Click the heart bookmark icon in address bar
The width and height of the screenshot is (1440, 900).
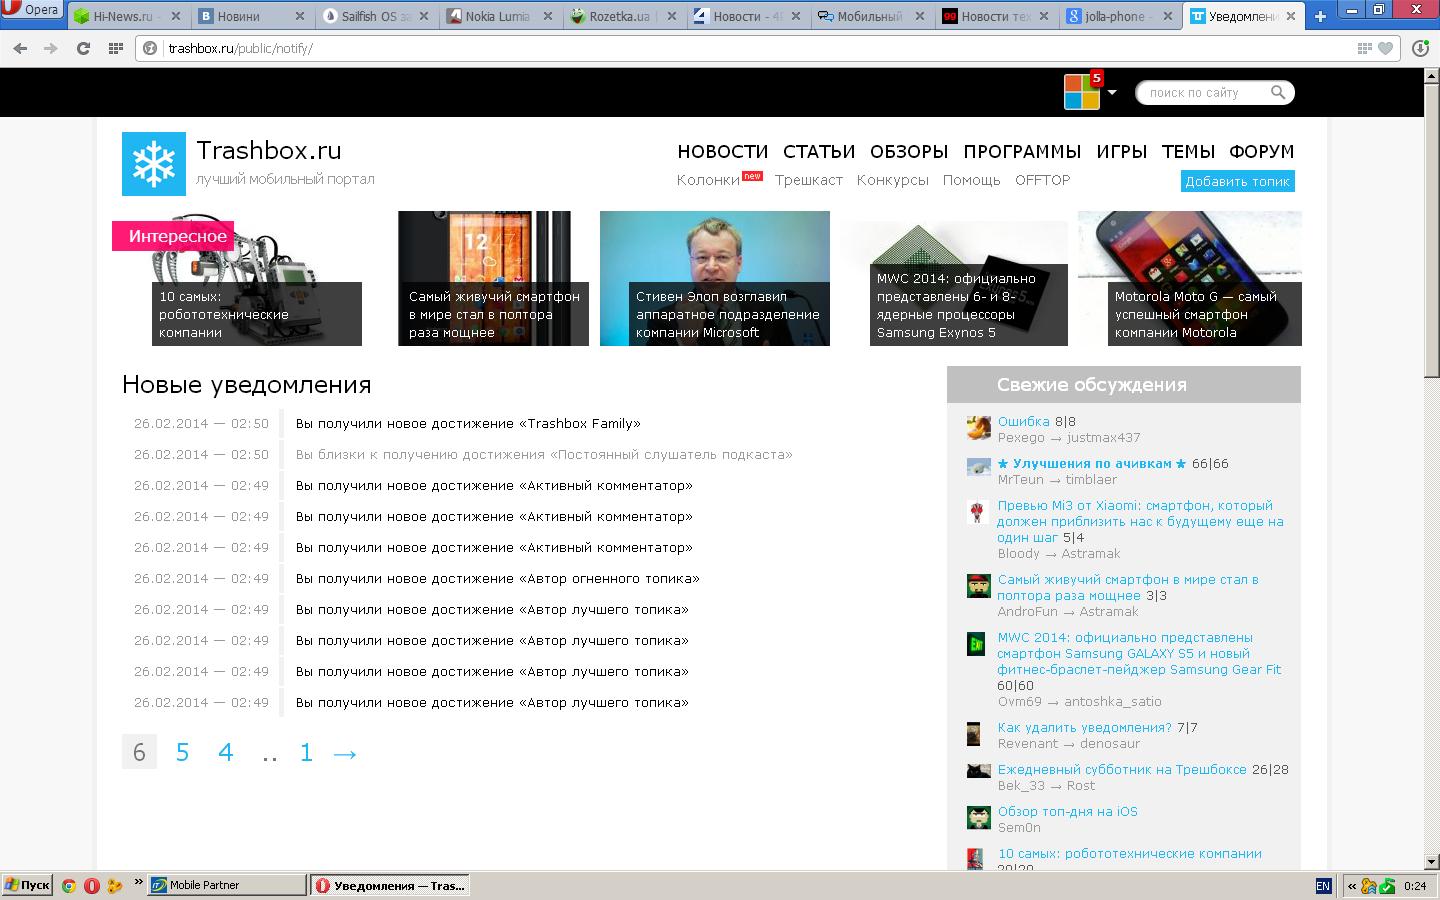pyautogui.click(x=1385, y=48)
